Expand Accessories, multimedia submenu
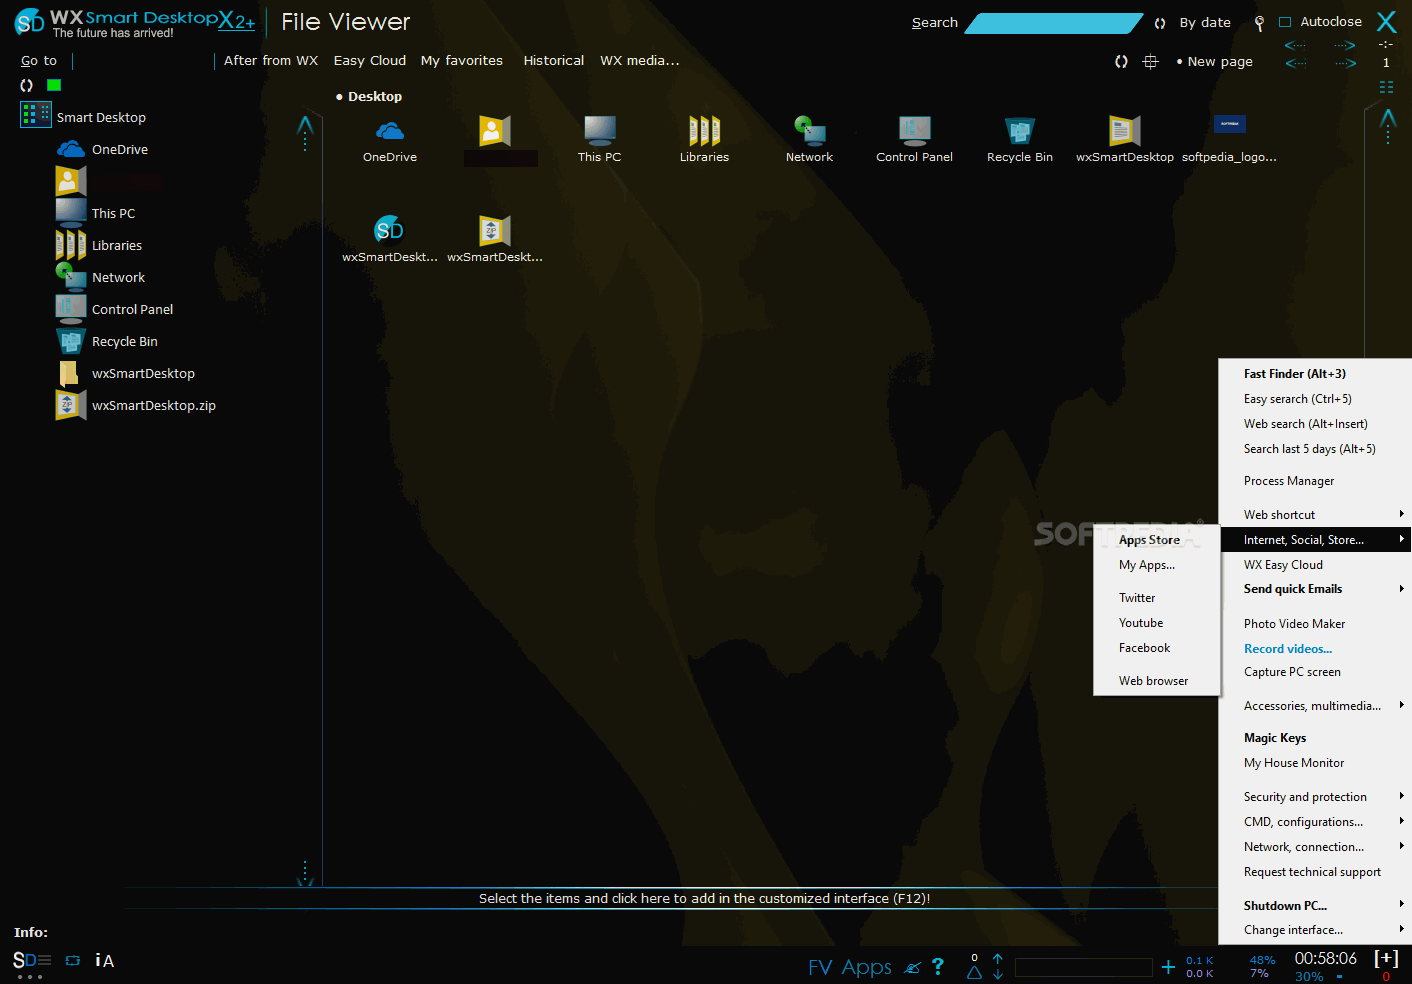Image resolution: width=1412 pixels, height=984 pixels. 1315,706
